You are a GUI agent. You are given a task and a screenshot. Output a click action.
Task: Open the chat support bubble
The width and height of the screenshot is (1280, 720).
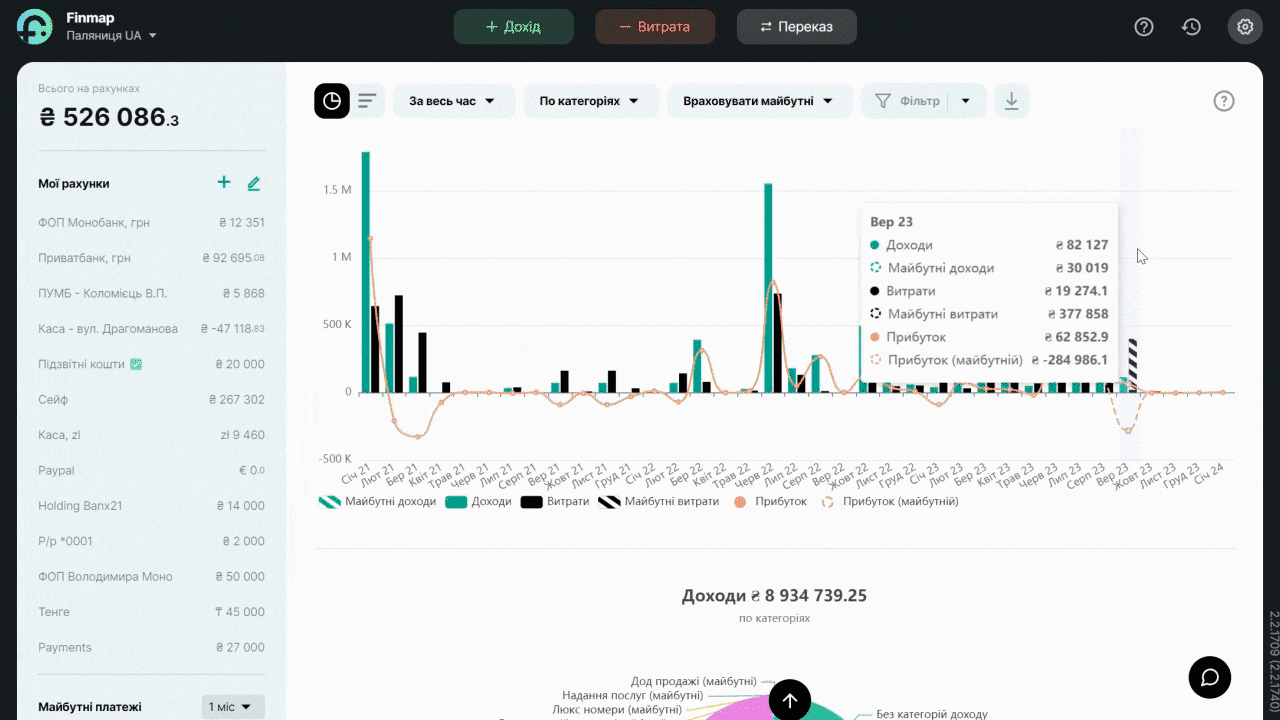(x=1210, y=677)
